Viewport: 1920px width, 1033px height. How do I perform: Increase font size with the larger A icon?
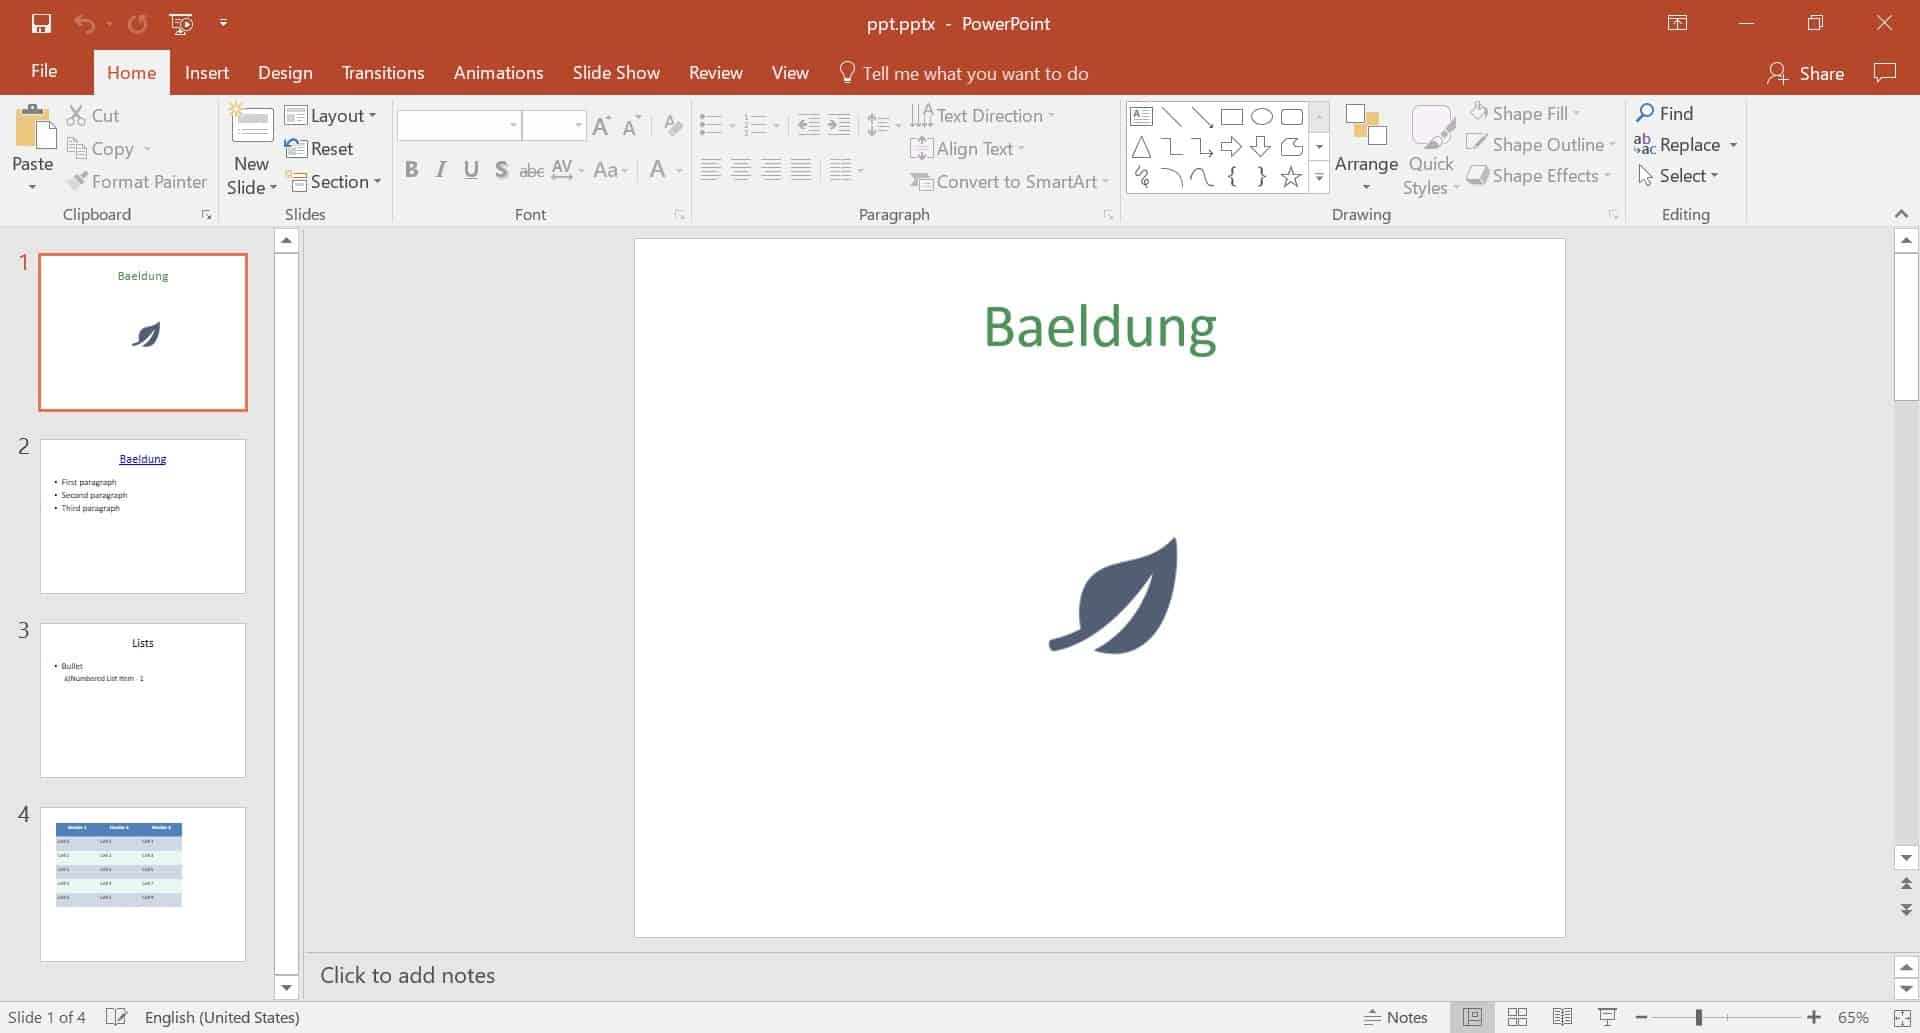pyautogui.click(x=601, y=126)
